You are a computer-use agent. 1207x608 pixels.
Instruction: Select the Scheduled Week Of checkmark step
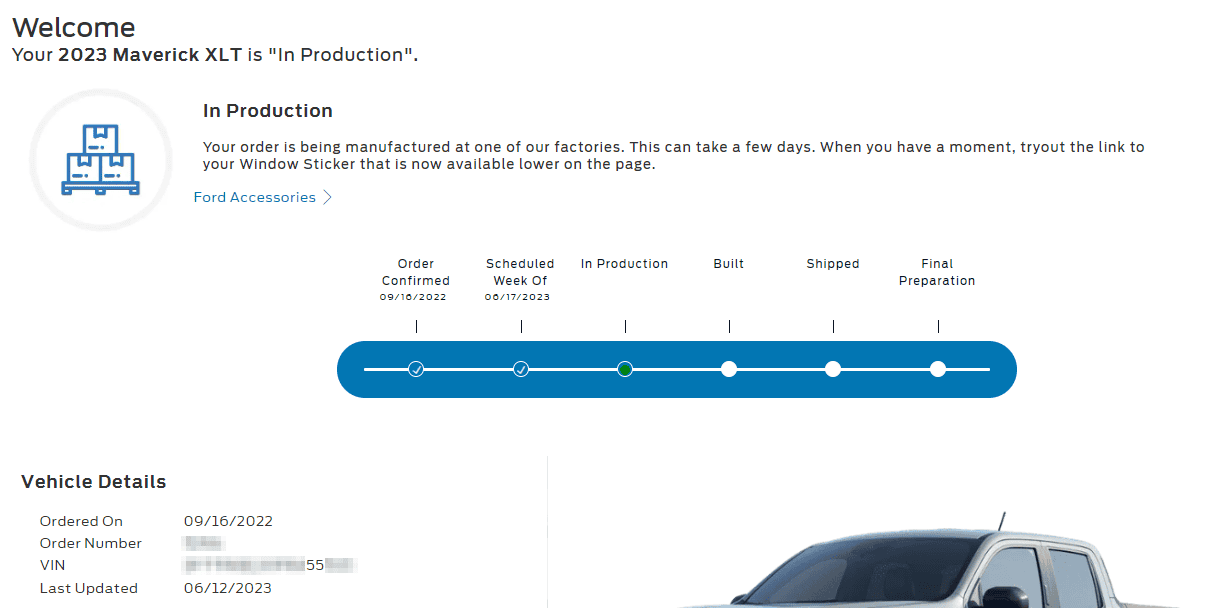tap(521, 369)
